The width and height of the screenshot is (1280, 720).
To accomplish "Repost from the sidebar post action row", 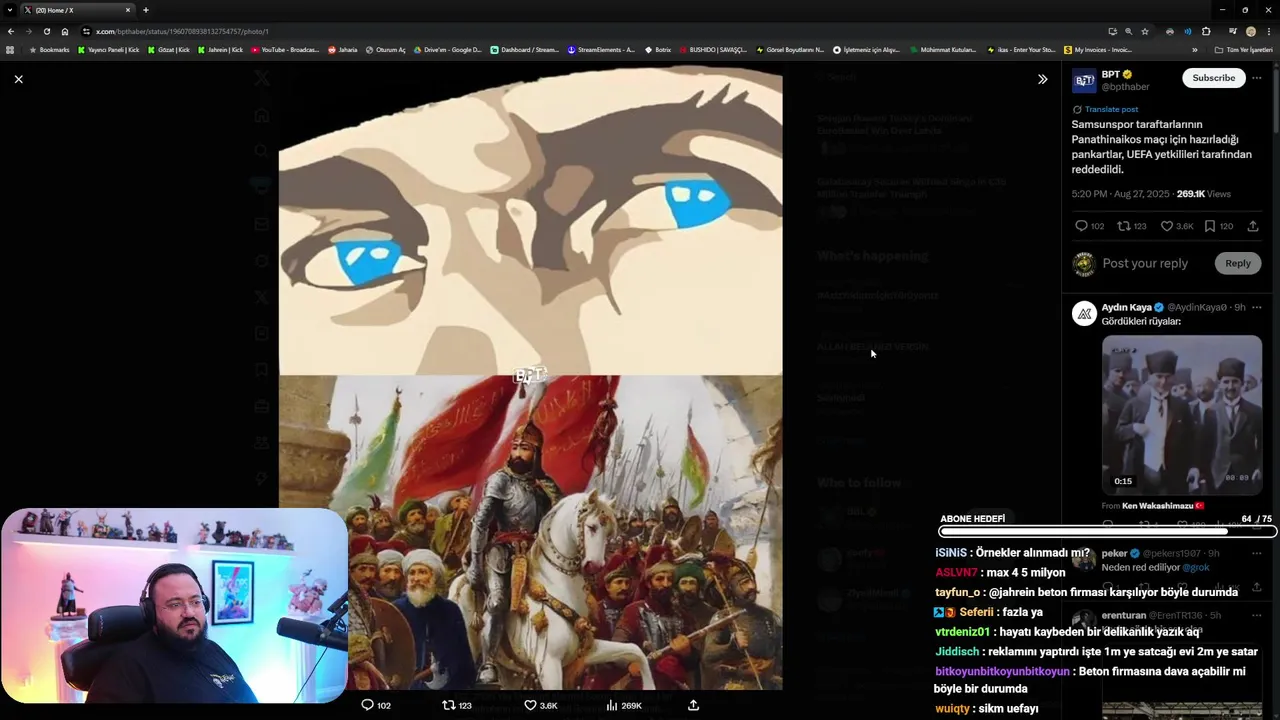I will [x=1123, y=226].
